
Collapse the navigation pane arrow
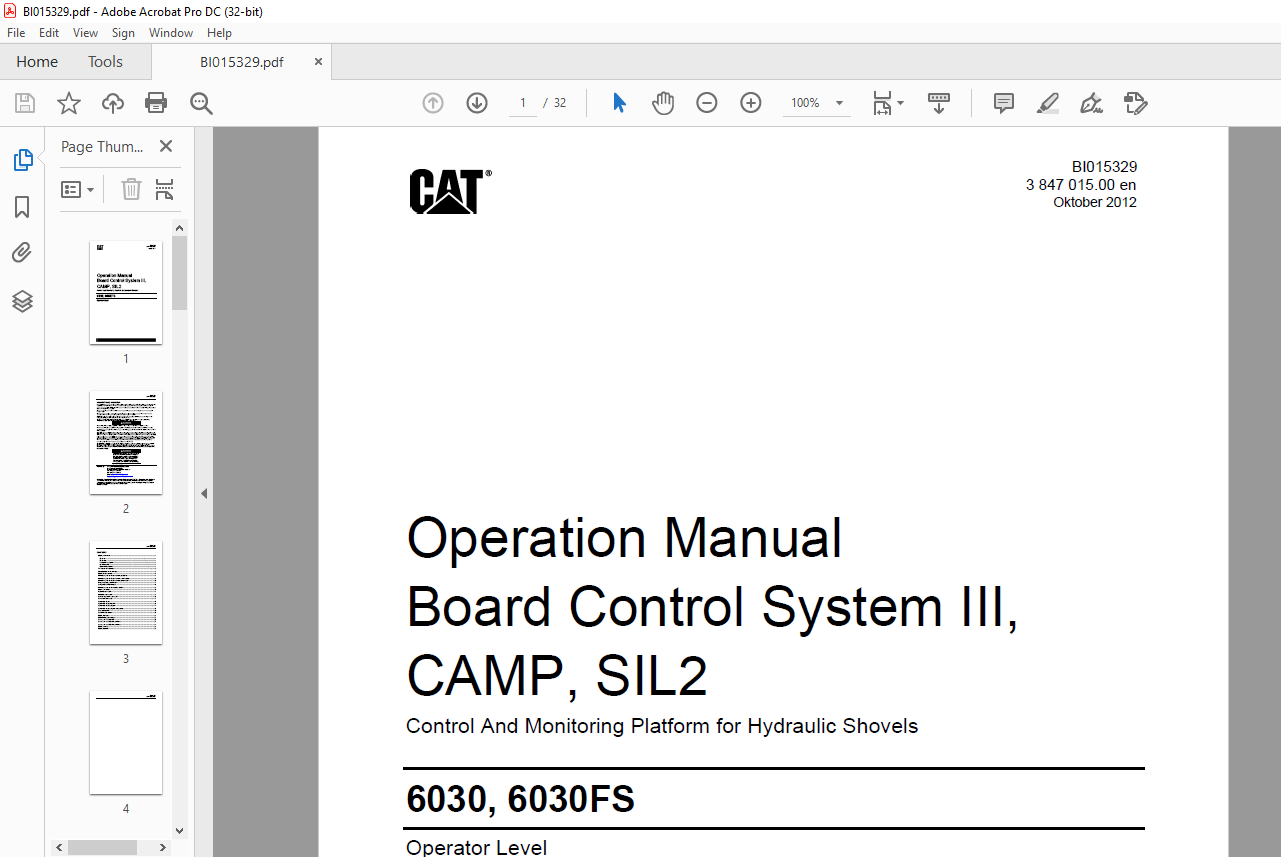tap(204, 493)
